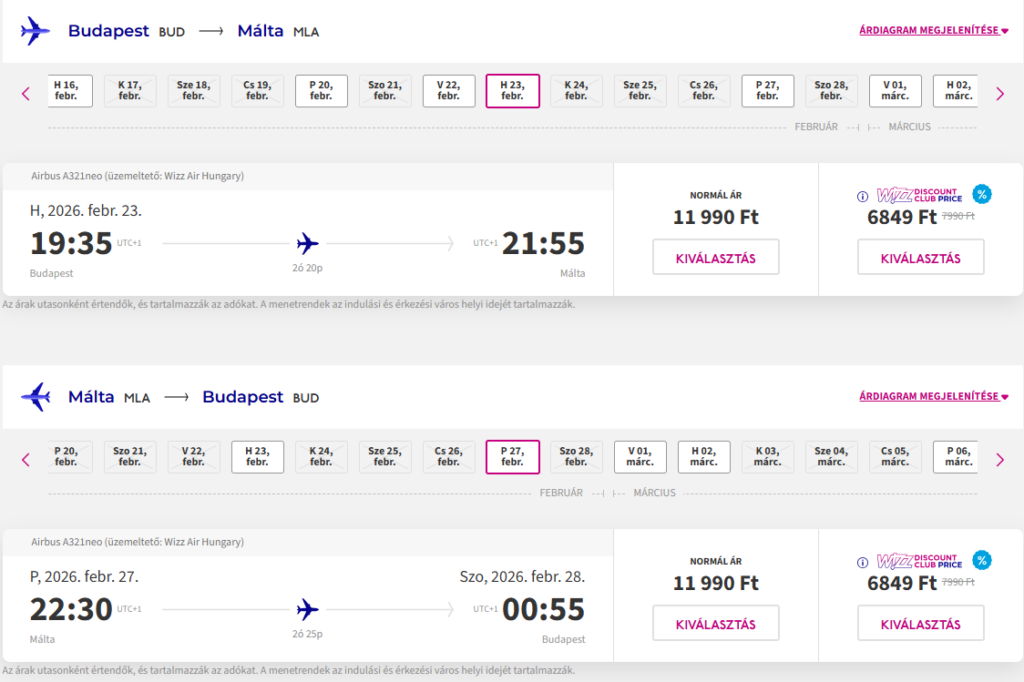This screenshot has width=1024, height=682.
Task: Select outbound date V 01, márc.
Action: (x=895, y=91)
